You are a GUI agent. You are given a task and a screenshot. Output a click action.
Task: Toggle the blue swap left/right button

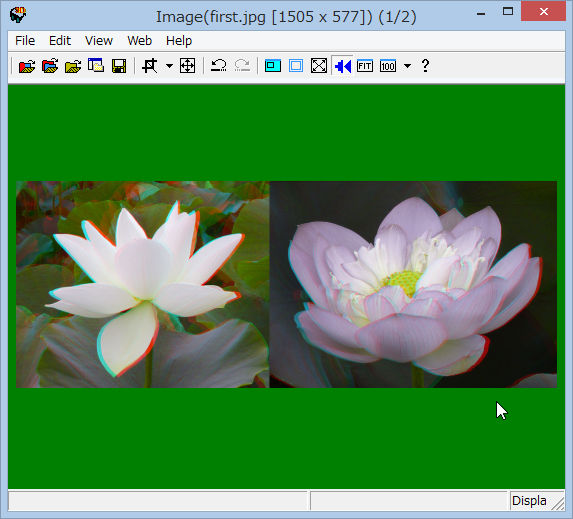tap(342, 66)
